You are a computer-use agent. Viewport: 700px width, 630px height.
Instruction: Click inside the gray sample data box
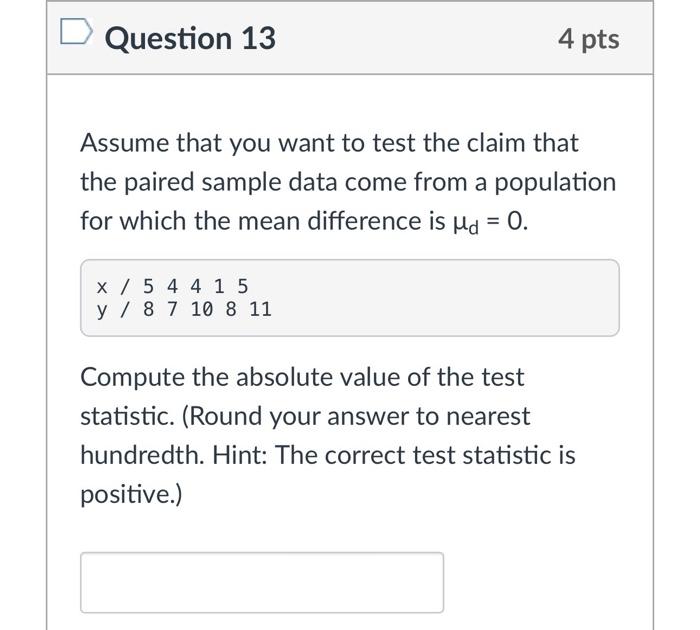tap(350, 298)
